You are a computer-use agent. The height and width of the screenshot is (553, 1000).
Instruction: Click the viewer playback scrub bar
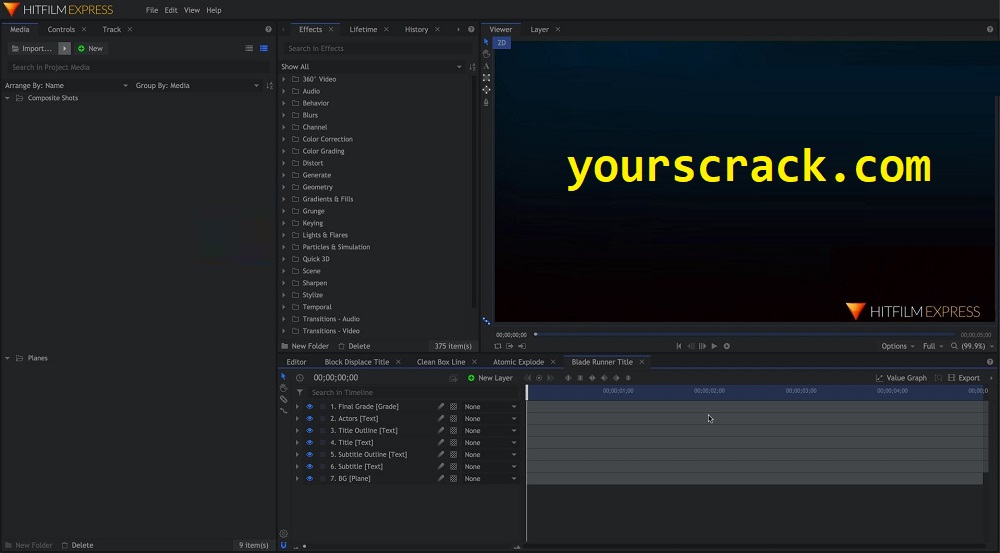pyautogui.click(x=744, y=334)
